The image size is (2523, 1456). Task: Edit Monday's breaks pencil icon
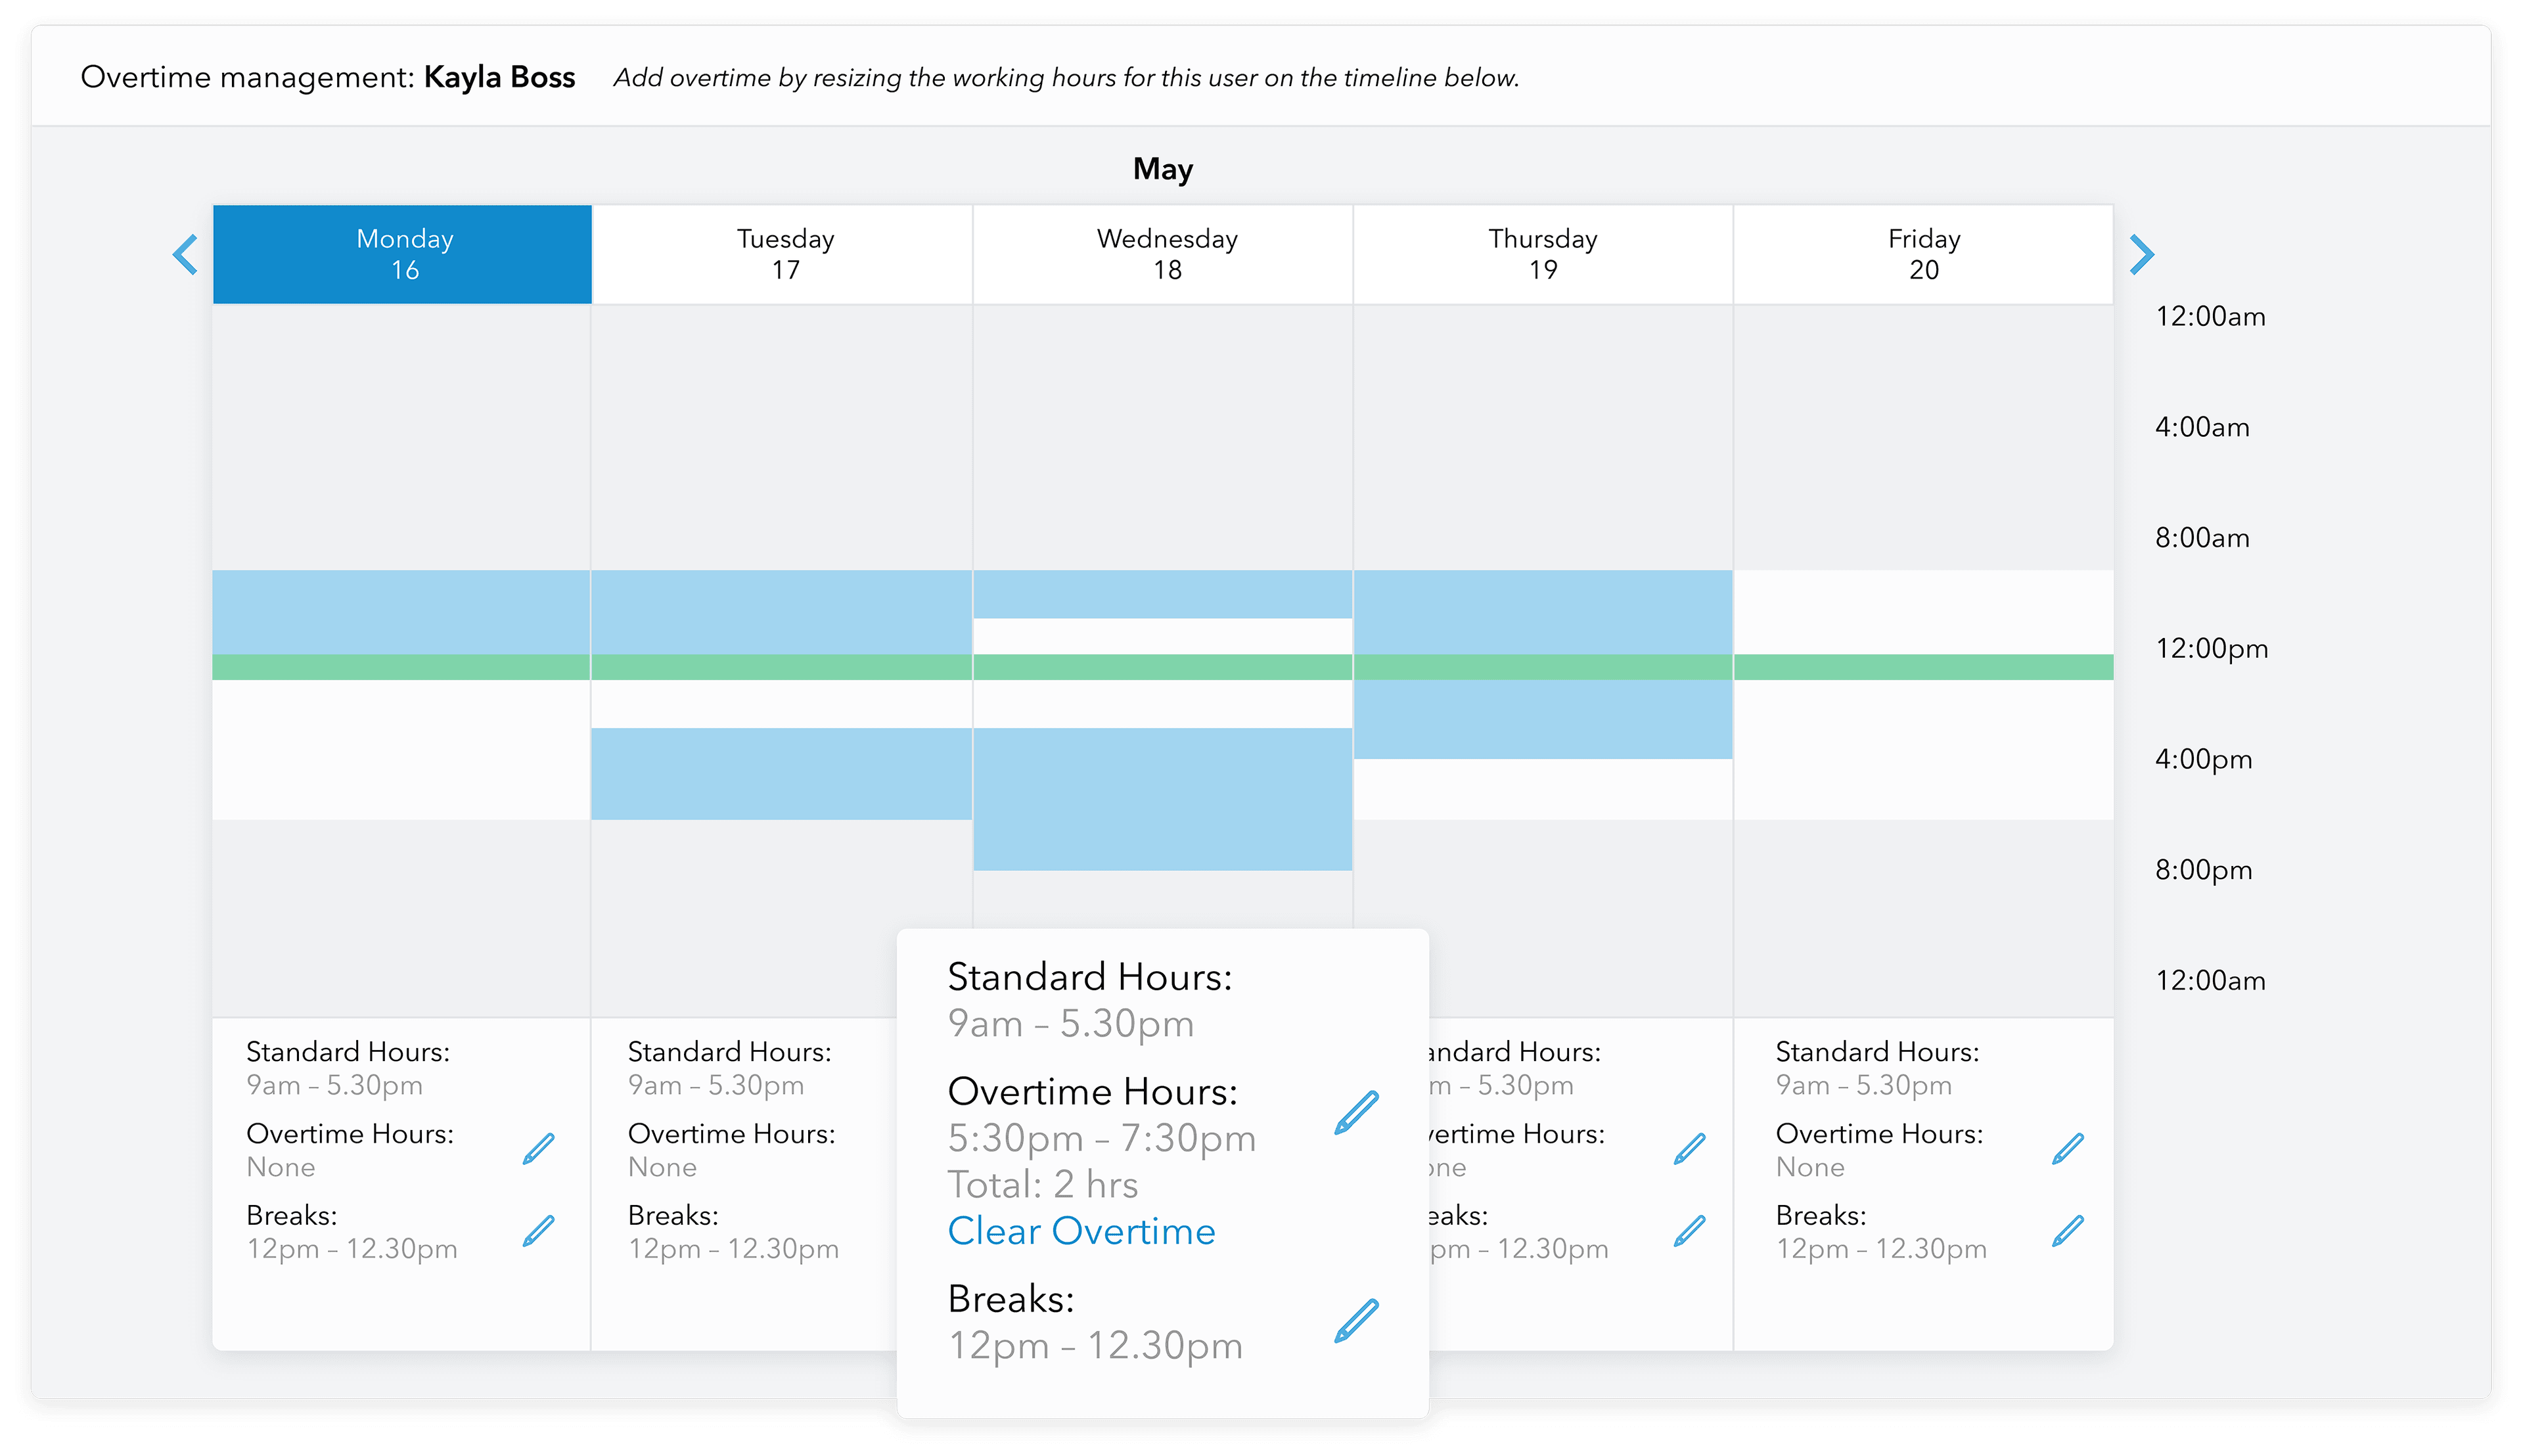point(538,1231)
